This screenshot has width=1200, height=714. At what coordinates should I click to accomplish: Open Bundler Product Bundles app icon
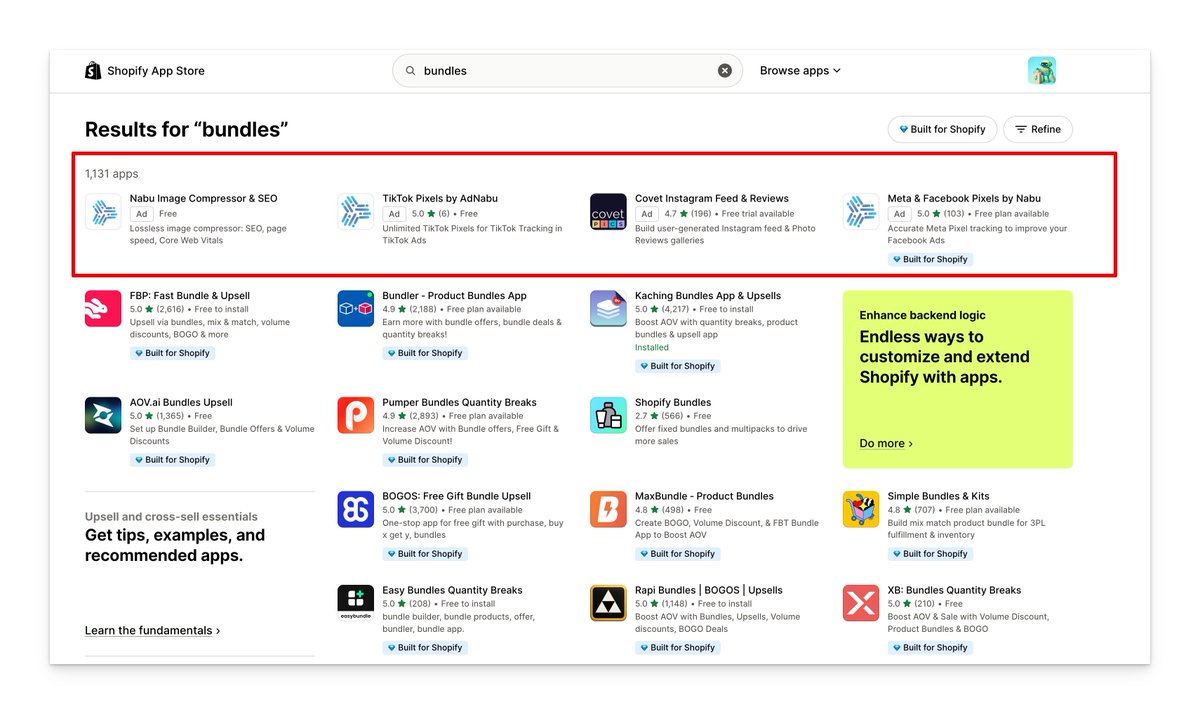point(356,309)
